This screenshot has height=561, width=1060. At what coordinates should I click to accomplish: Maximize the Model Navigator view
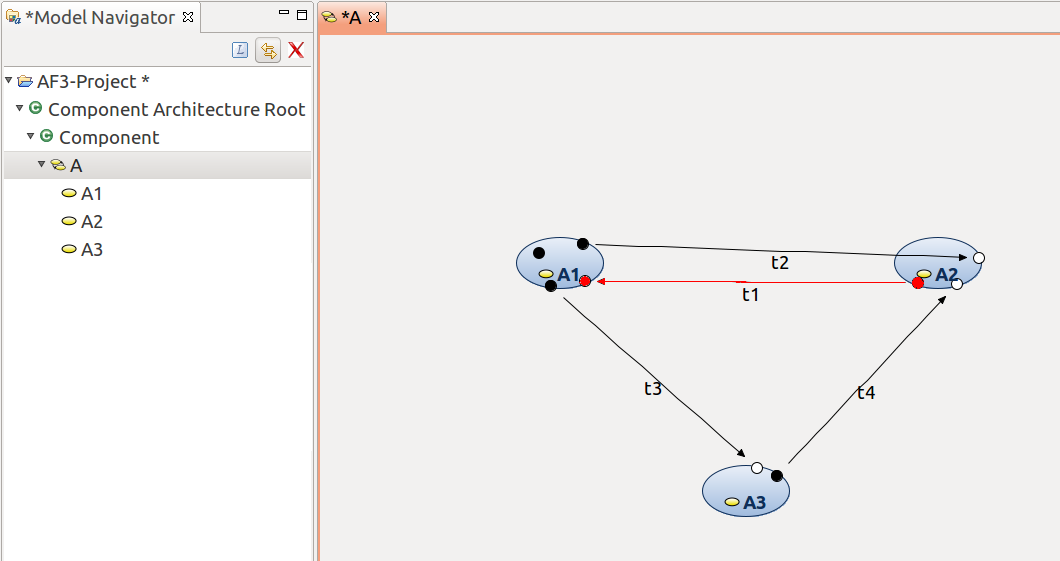[302, 14]
